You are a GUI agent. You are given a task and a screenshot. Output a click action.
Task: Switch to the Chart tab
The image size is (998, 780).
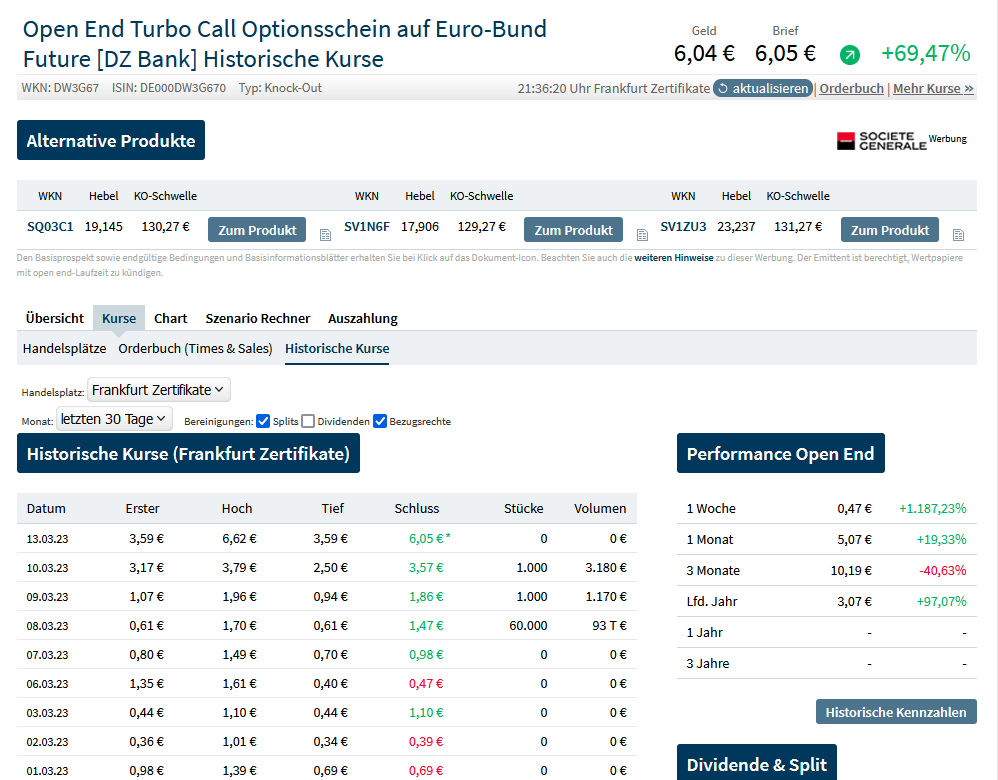170,318
